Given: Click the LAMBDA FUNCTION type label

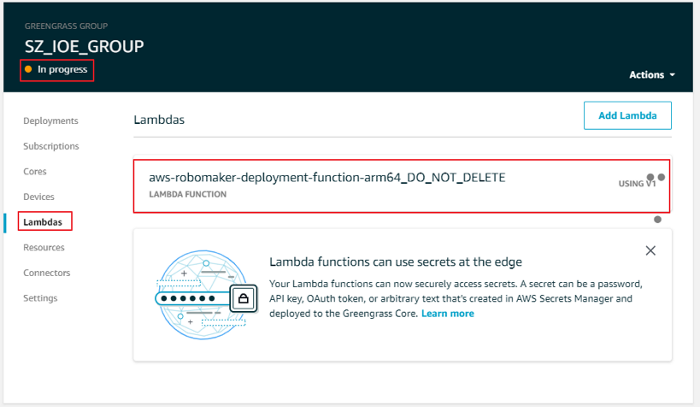Looking at the screenshot, I should click(x=188, y=195).
